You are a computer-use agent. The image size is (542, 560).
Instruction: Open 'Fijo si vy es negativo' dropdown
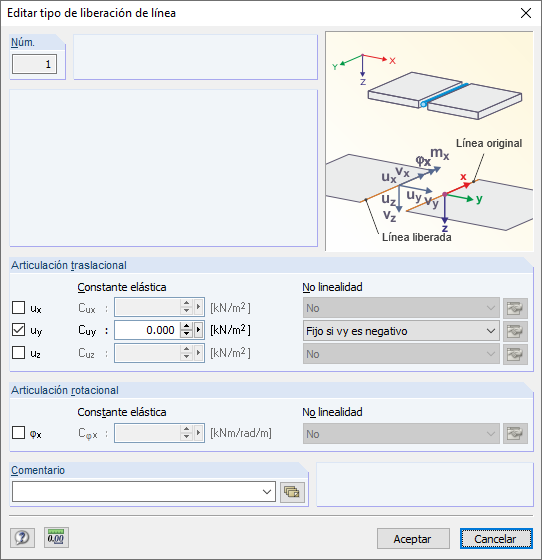click(x=401, y=331)
